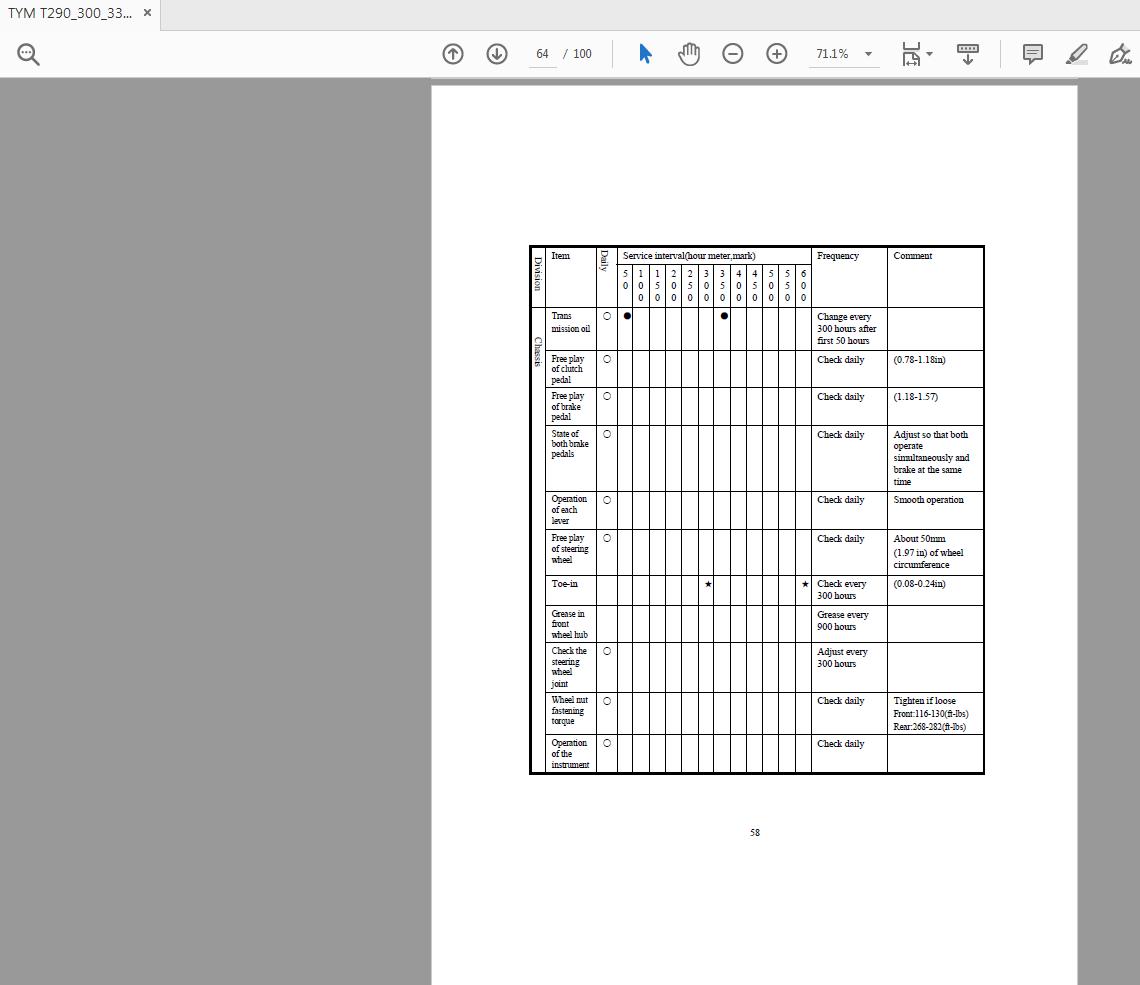This screenshot has height=985, width=1140.
Task: Open the Comment tool
Action: click(x=1032, y=54)
